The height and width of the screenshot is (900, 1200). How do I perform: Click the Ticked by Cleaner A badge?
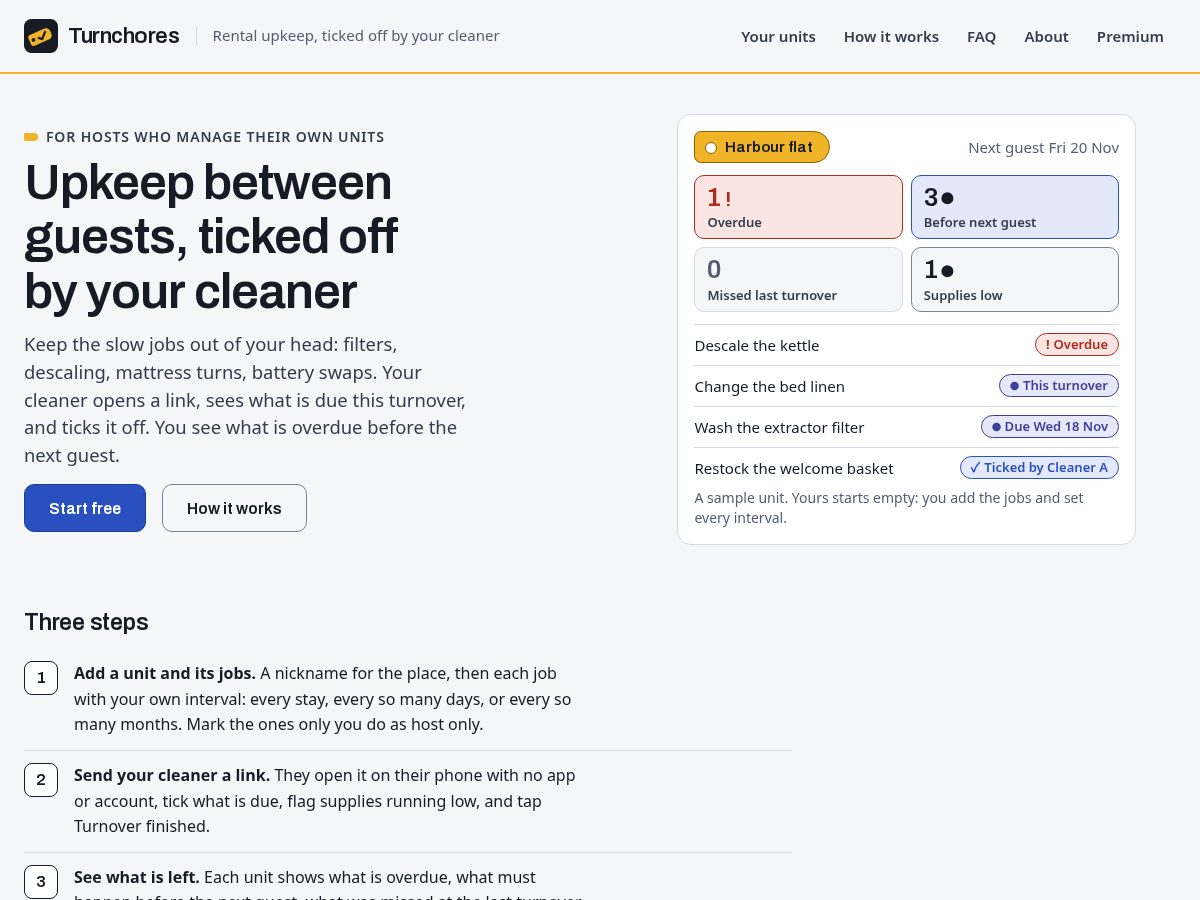(1039, 468)
